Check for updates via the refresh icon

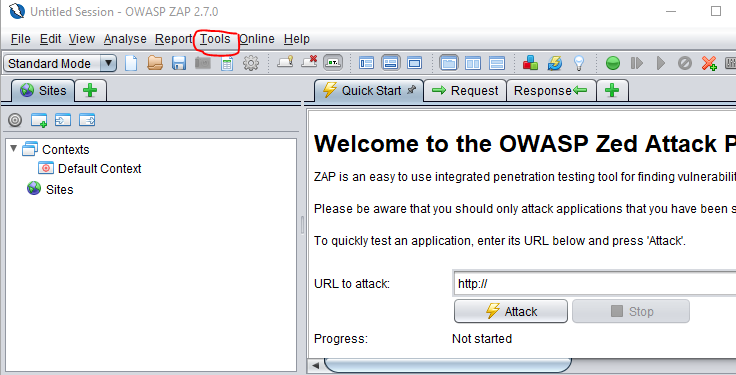pyautogui.click(x=555, y=63)
